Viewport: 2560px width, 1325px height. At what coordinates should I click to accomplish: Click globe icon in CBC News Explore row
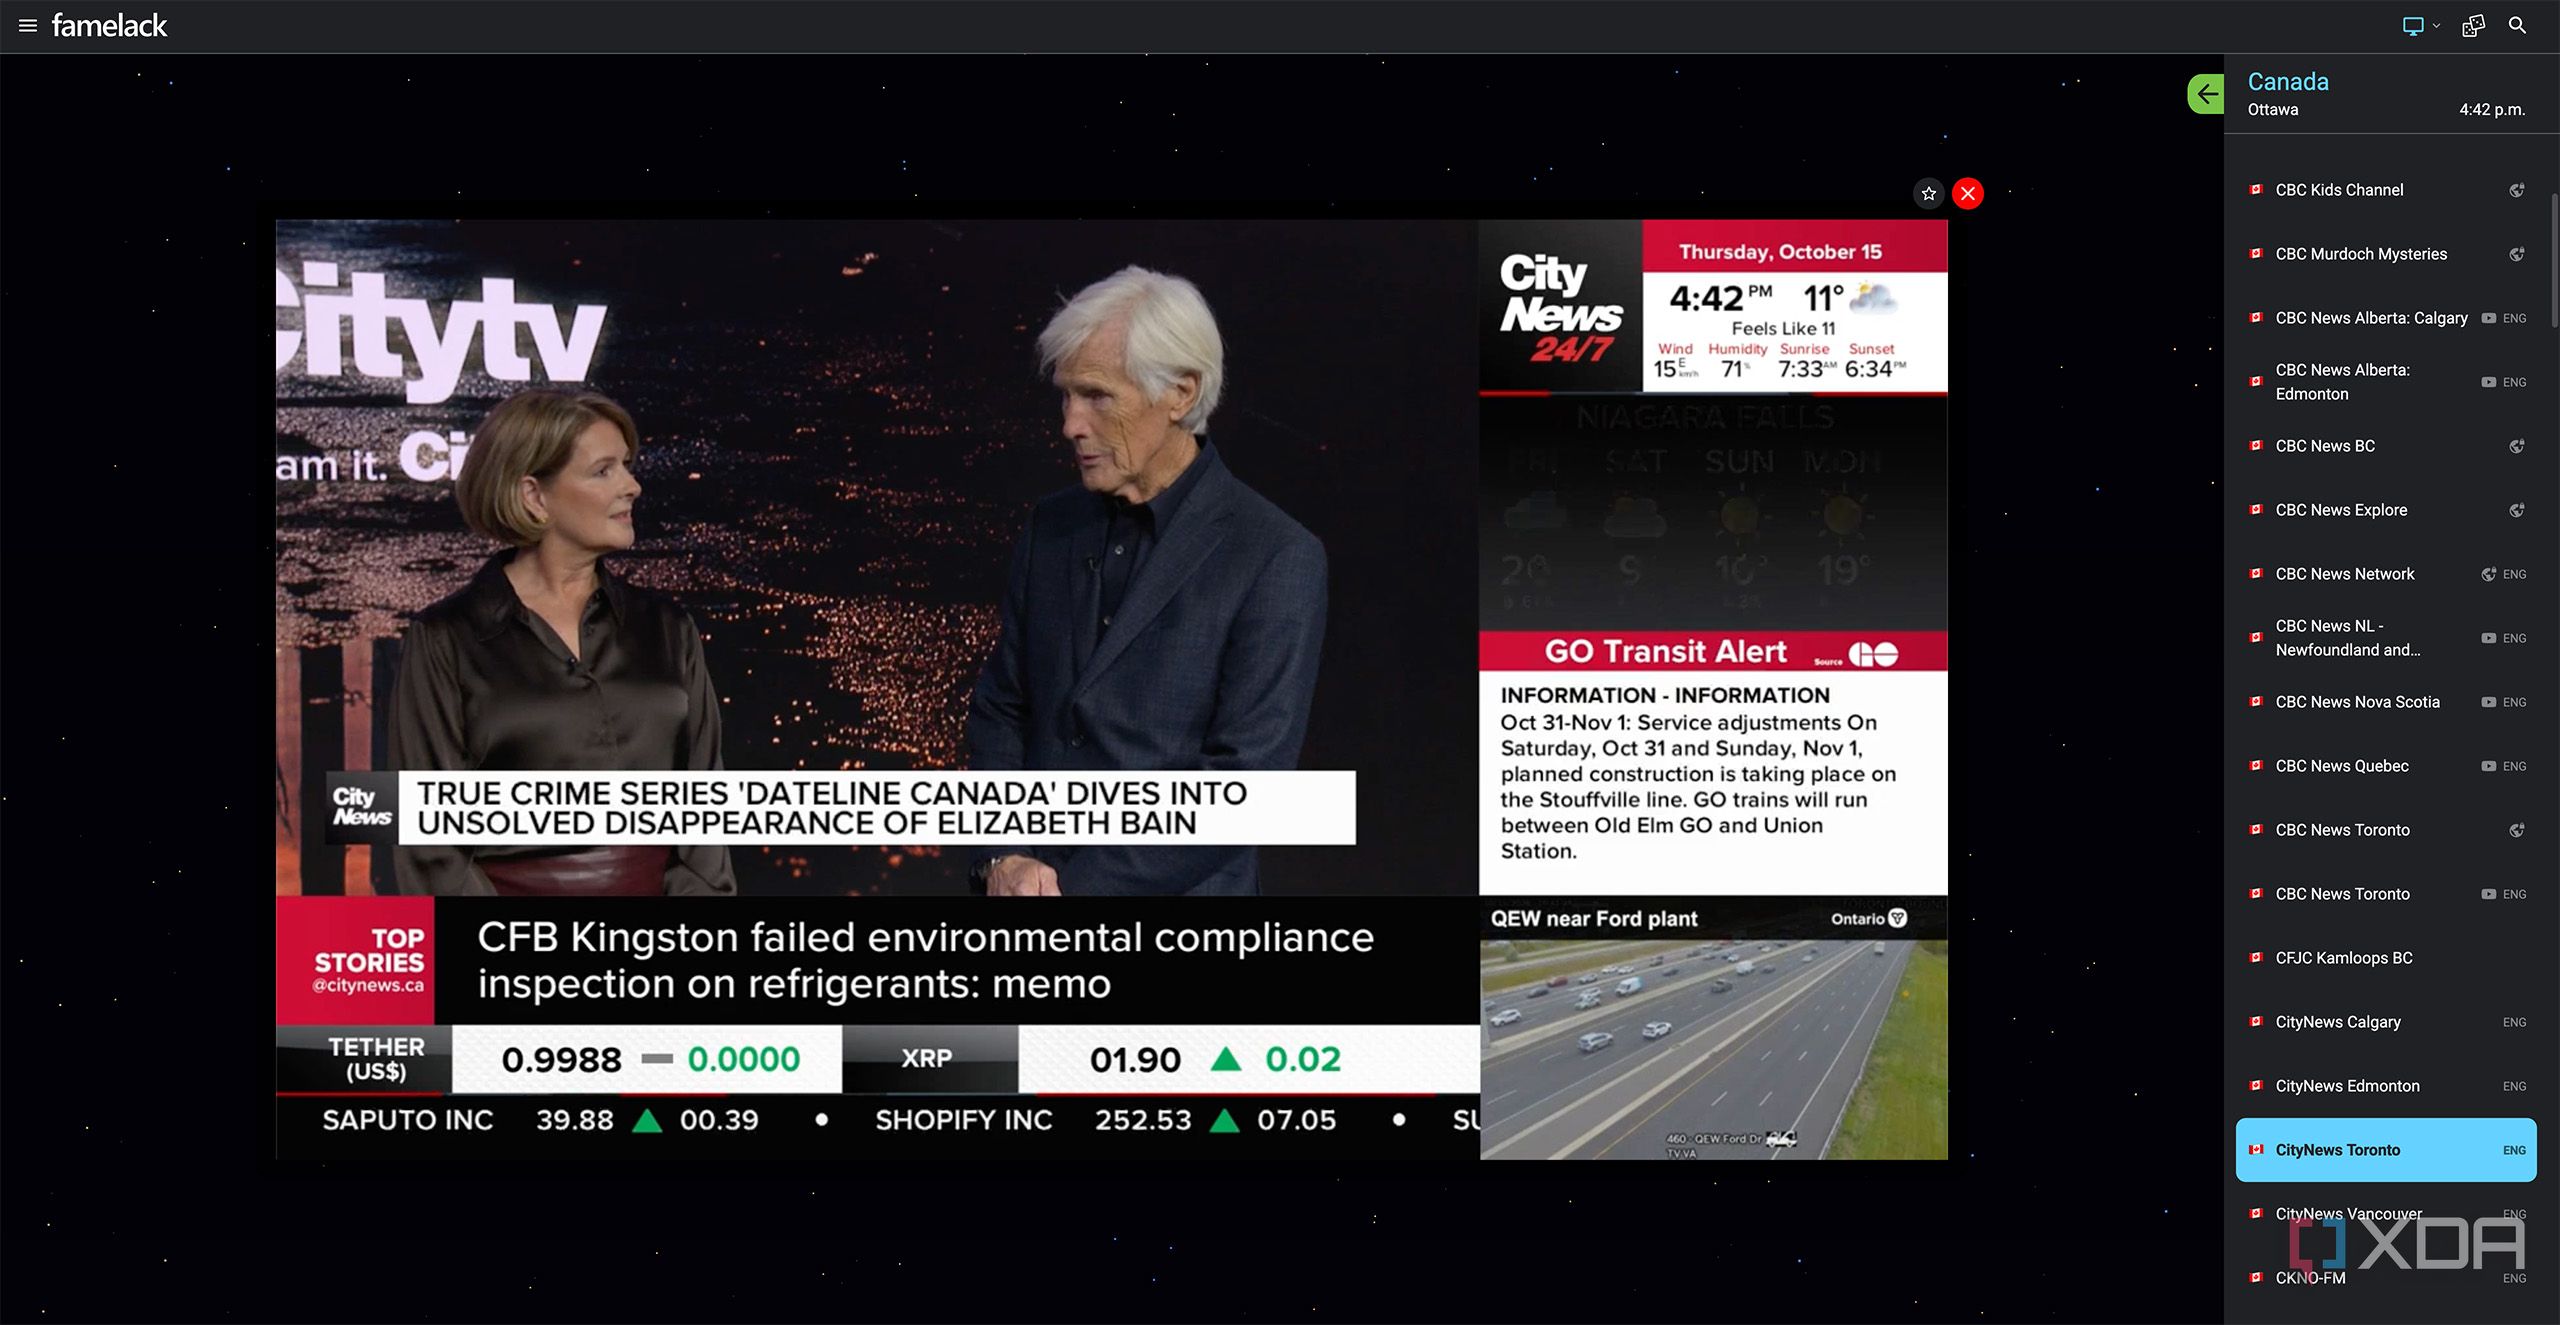click(2516, 510)
